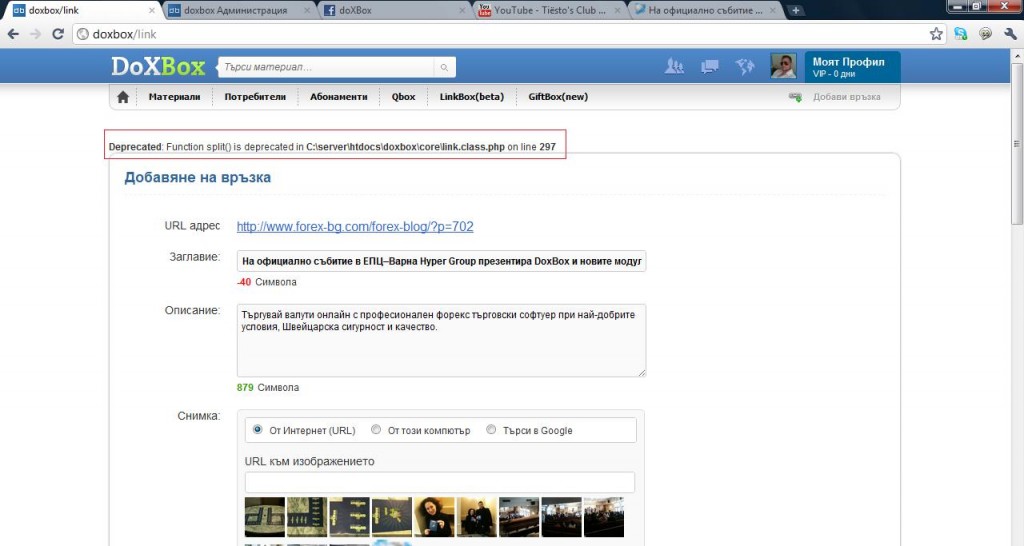Open the messages icon in header

click(x=710, y=67)
